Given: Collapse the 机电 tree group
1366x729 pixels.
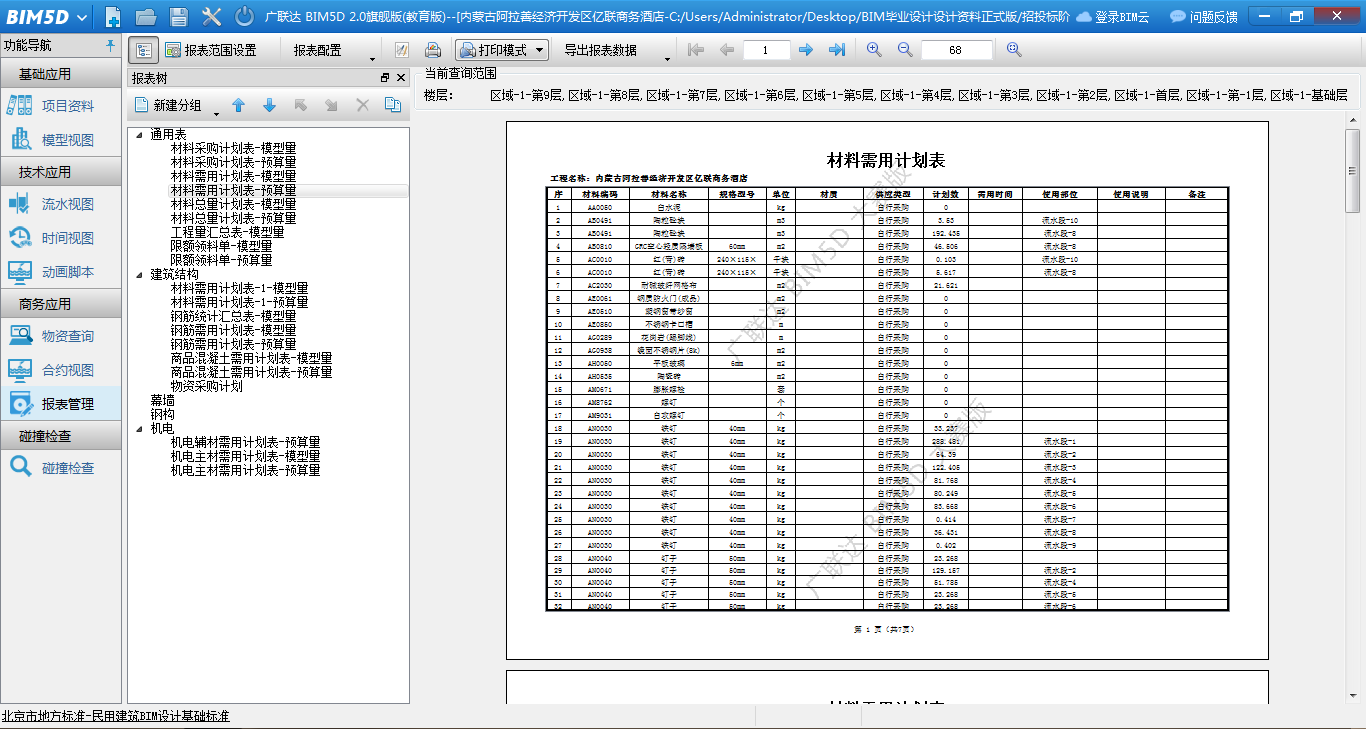Looking at the screenshot, I should (x=139, y=428).
